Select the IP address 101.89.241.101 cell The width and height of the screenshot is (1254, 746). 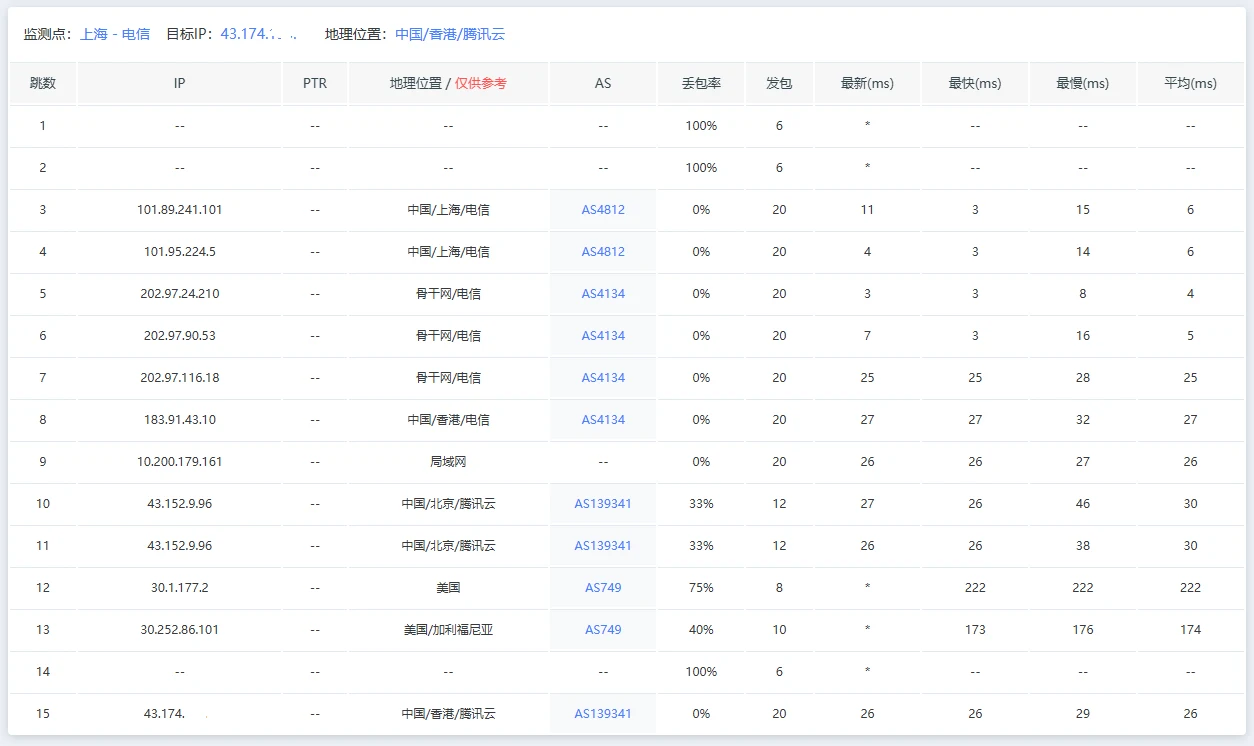click(x=180, y=210)
